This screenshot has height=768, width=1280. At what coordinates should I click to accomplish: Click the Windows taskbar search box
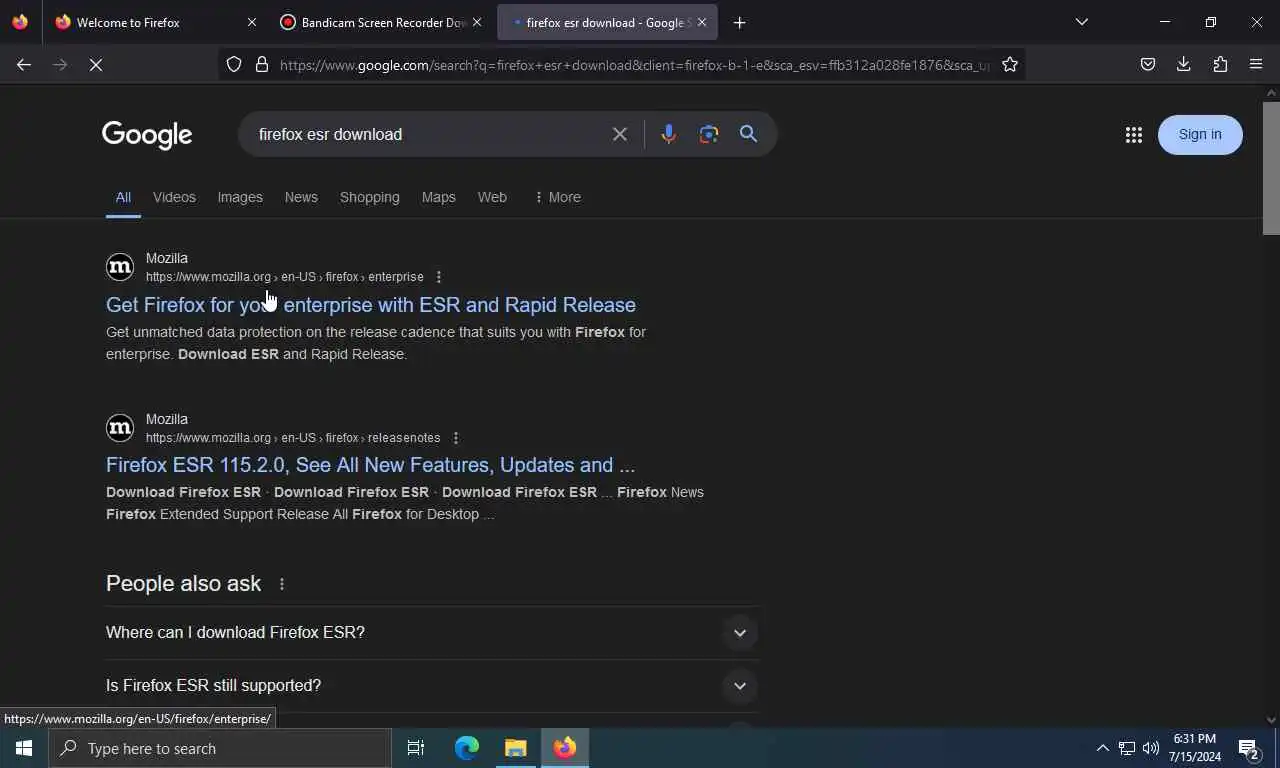click(x=220, y=748)
